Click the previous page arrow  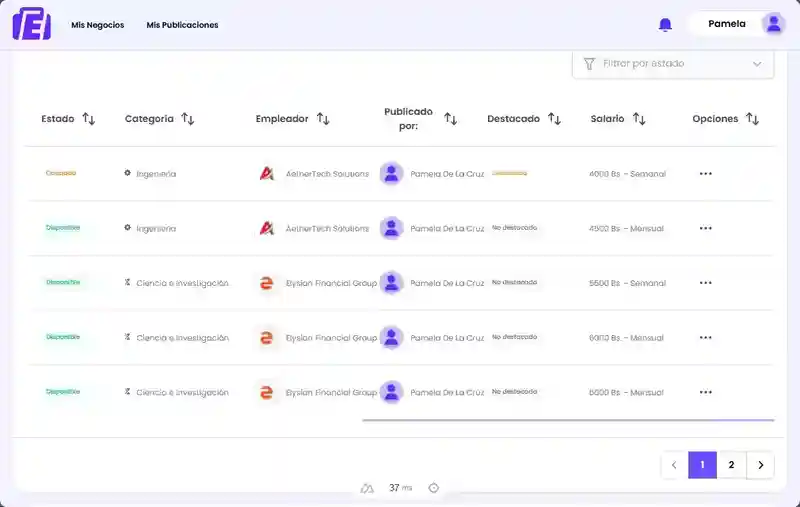coord(674,465)
